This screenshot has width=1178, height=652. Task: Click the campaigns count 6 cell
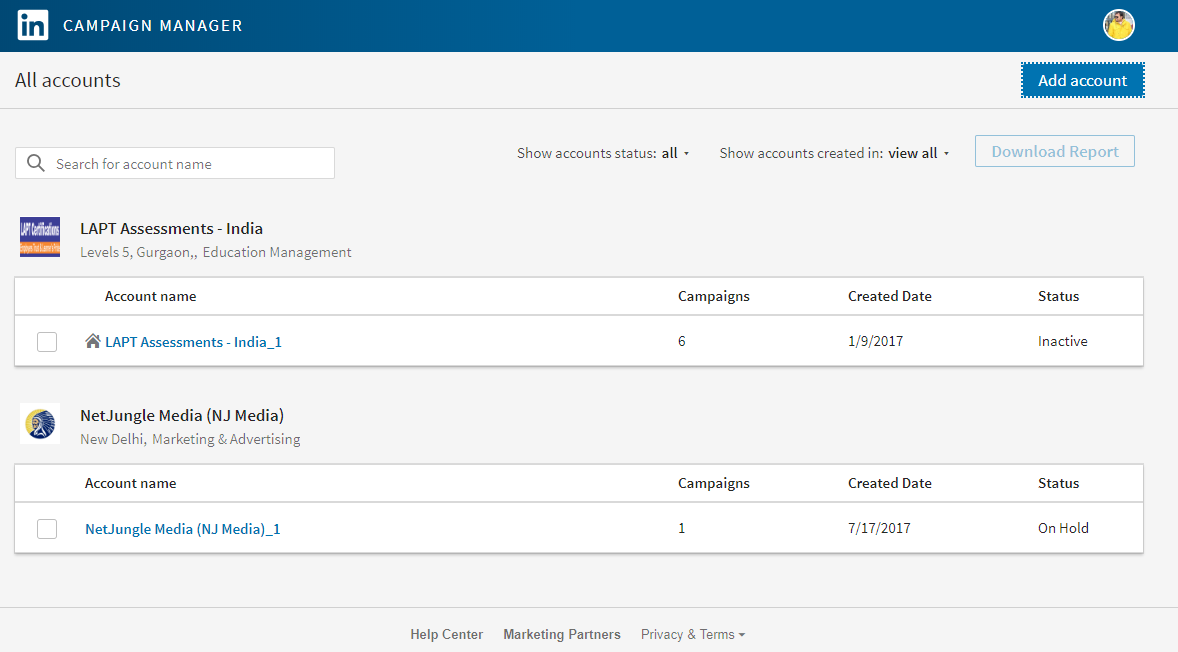[681, 341]
